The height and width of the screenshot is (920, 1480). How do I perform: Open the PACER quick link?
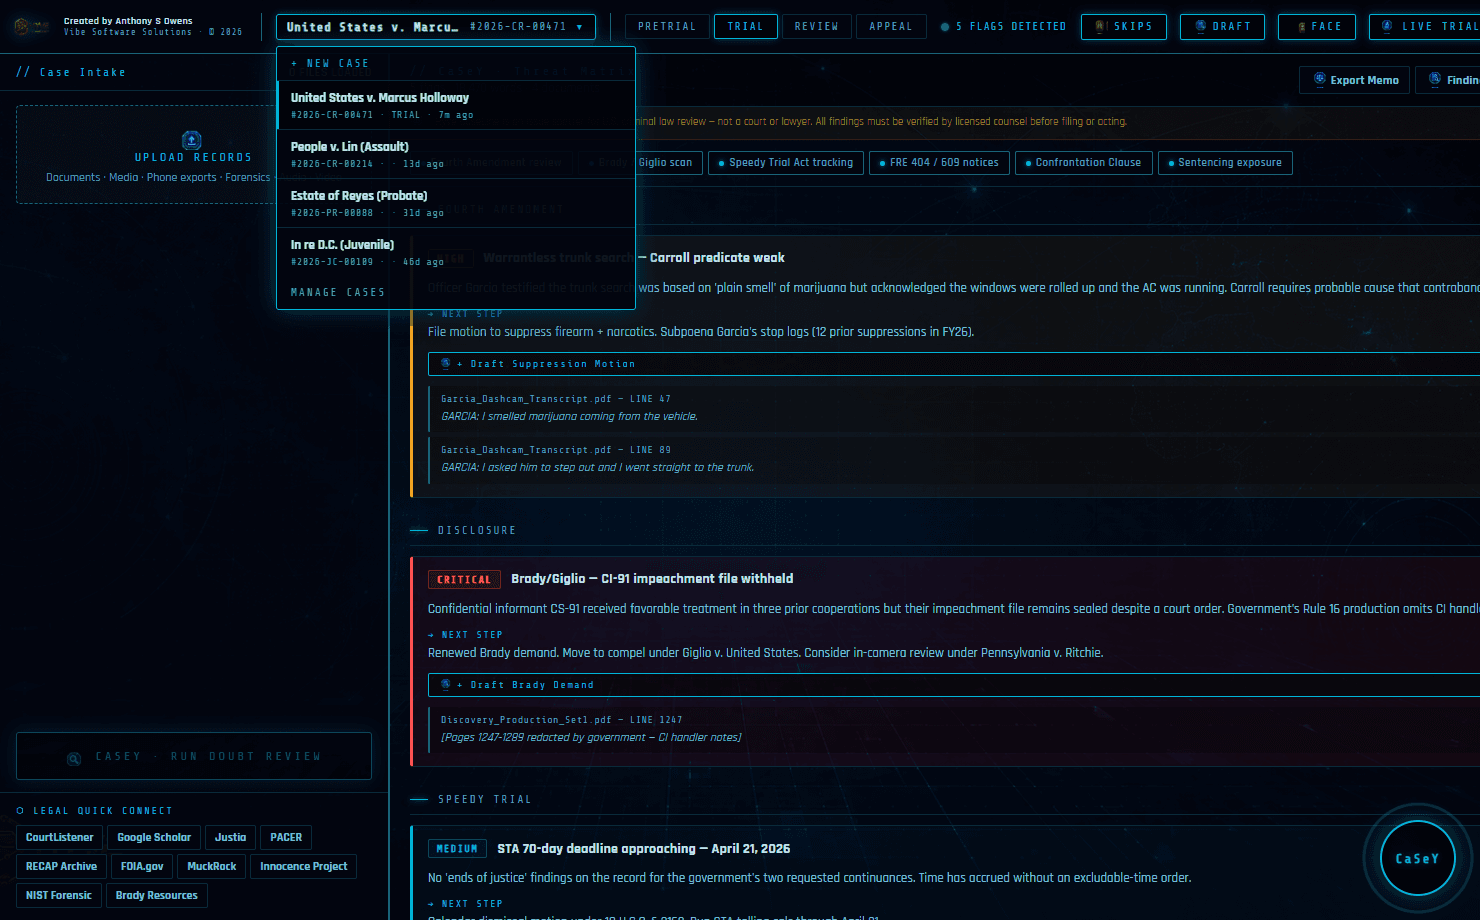(x=286, y=838)
